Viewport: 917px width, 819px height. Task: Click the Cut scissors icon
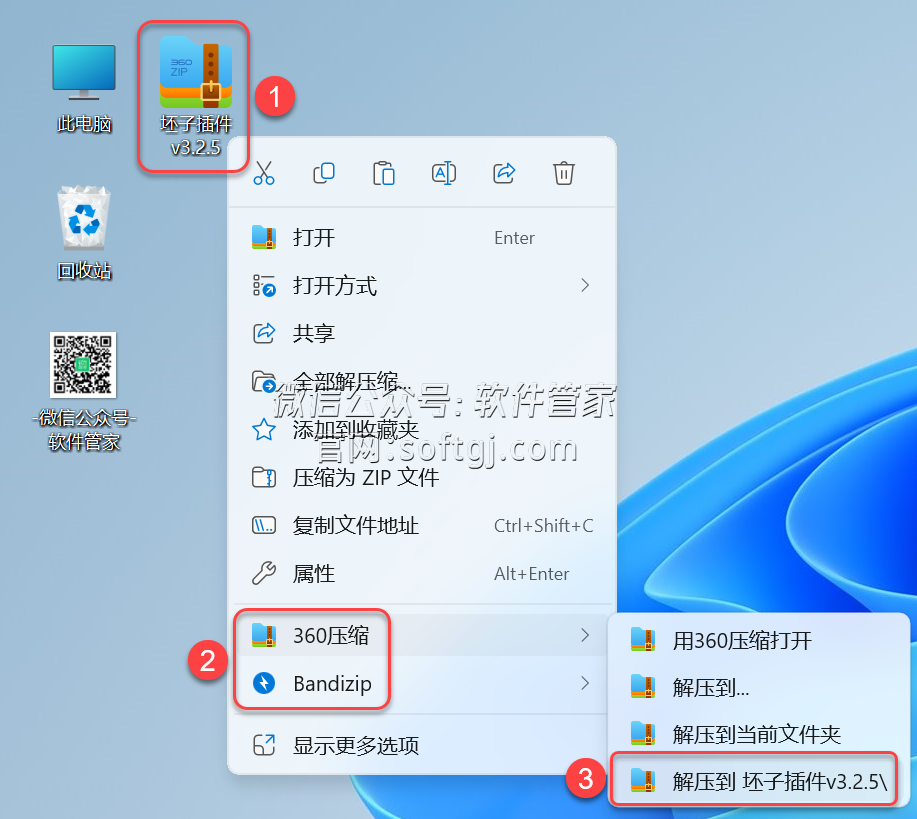pyautogui.click(x=264, y=173)
